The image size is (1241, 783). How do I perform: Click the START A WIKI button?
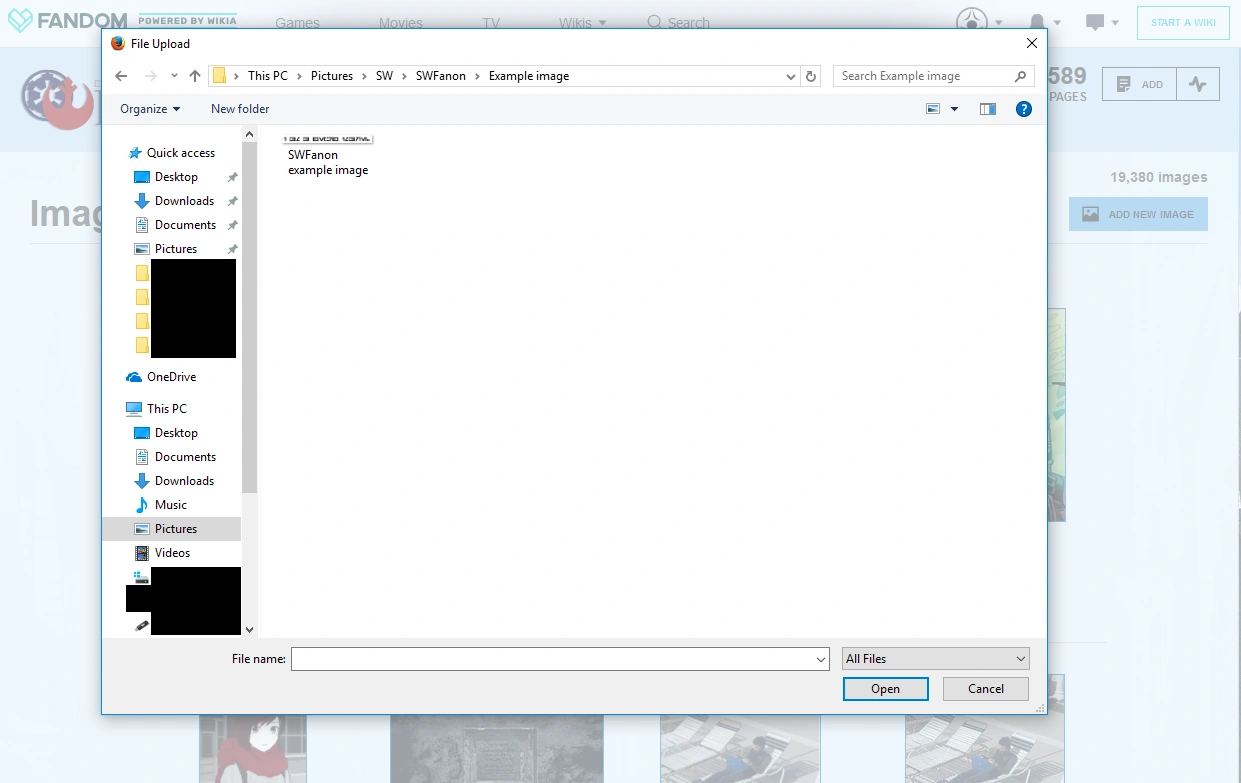point(1183,23)
